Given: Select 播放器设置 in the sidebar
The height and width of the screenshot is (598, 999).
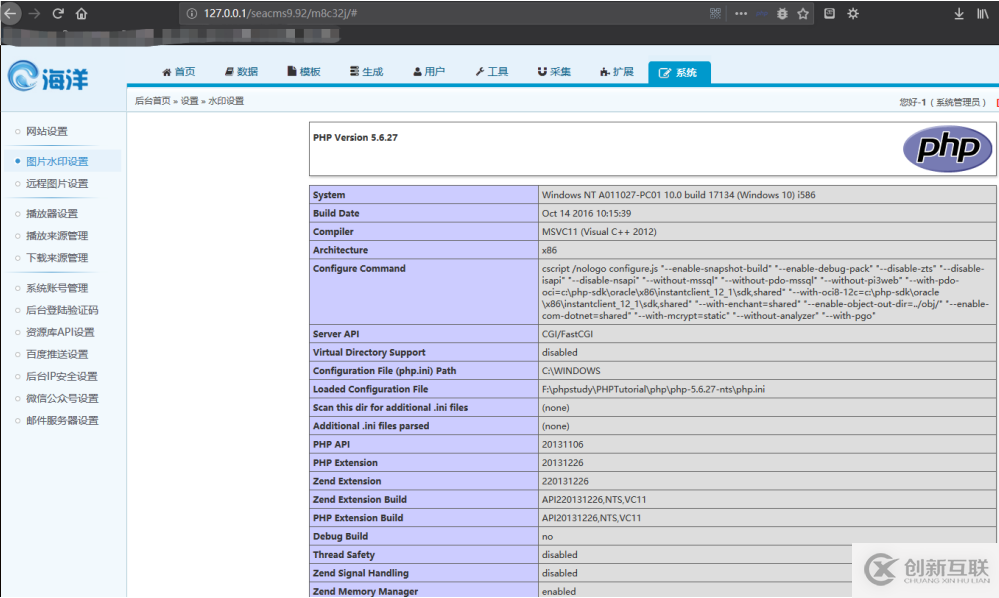Looking at the screenshot, I should tap(52, 214).
